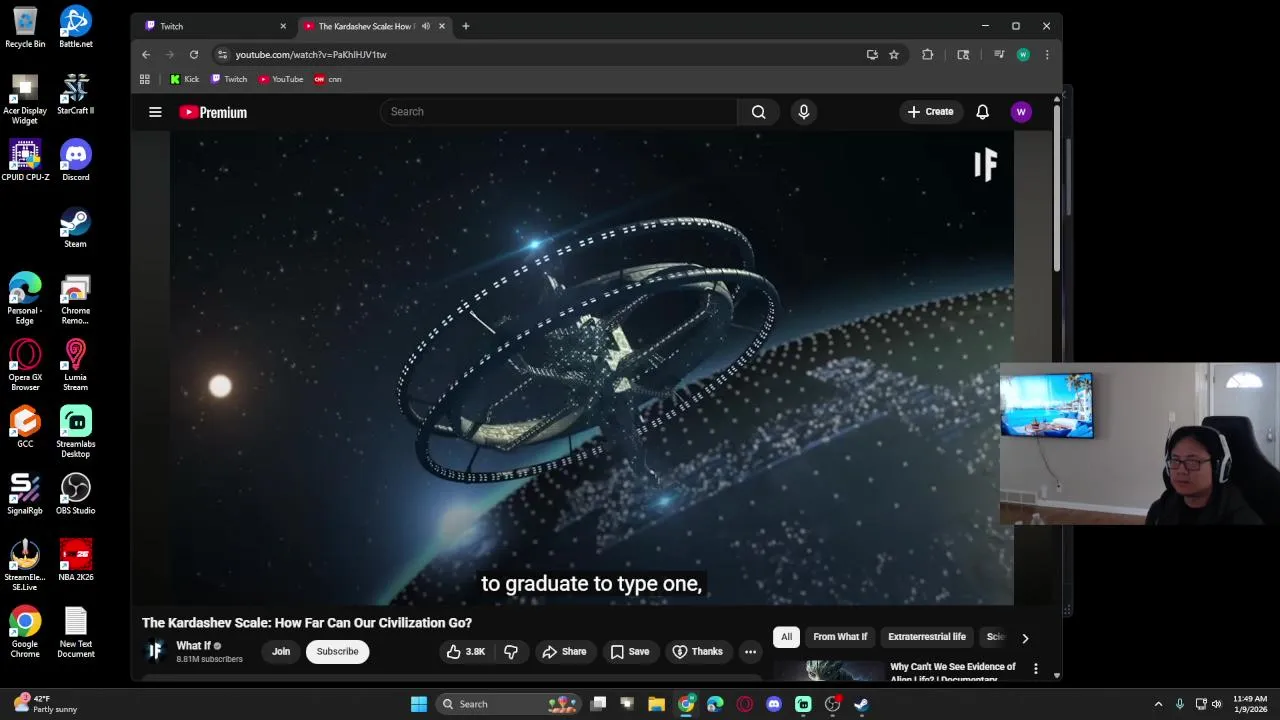Go back in Chrome
Image resolution: width=1280 pixels, height=720 pixels.
(x=146, y=55)
